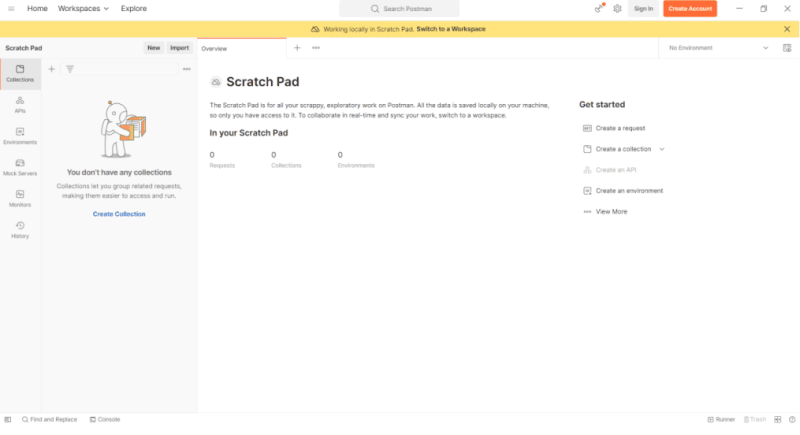The width and height of the screenshot is (800, 435).
Task: Open the Collections sidebar panel
Action: [20, 73]
